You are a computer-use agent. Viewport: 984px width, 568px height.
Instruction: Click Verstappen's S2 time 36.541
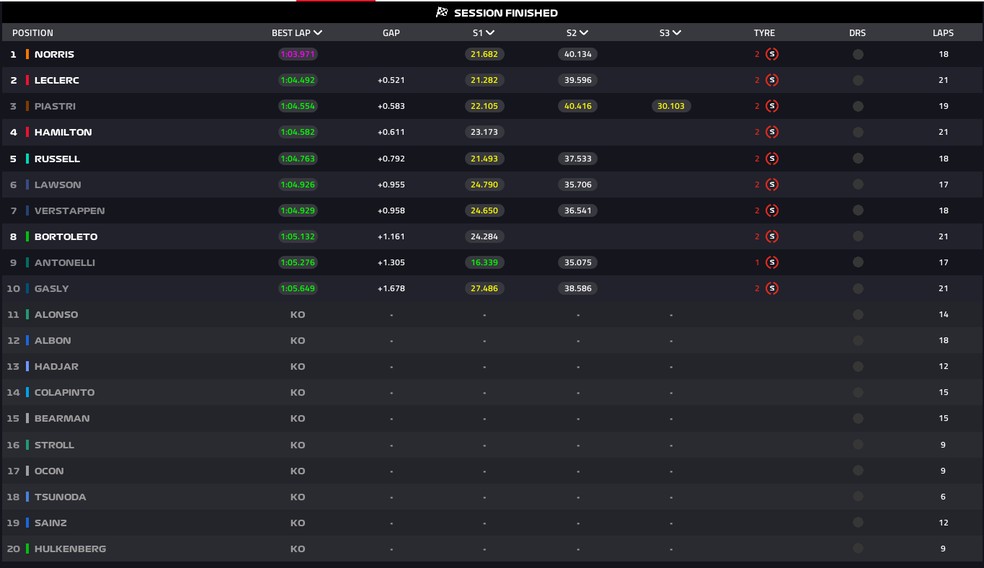(577, 211)
